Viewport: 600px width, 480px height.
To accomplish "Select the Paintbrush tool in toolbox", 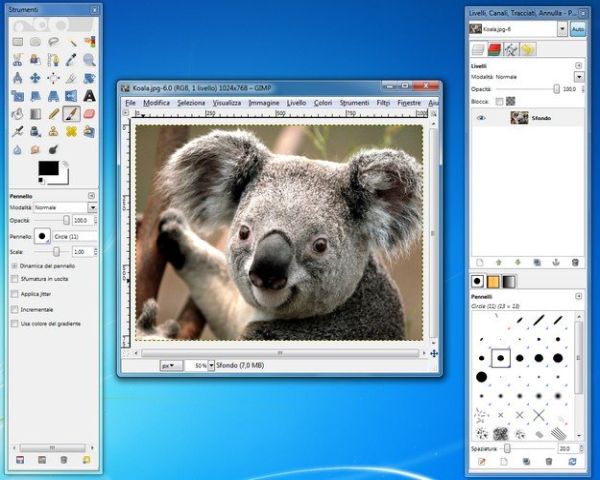I will pos(71,113).
